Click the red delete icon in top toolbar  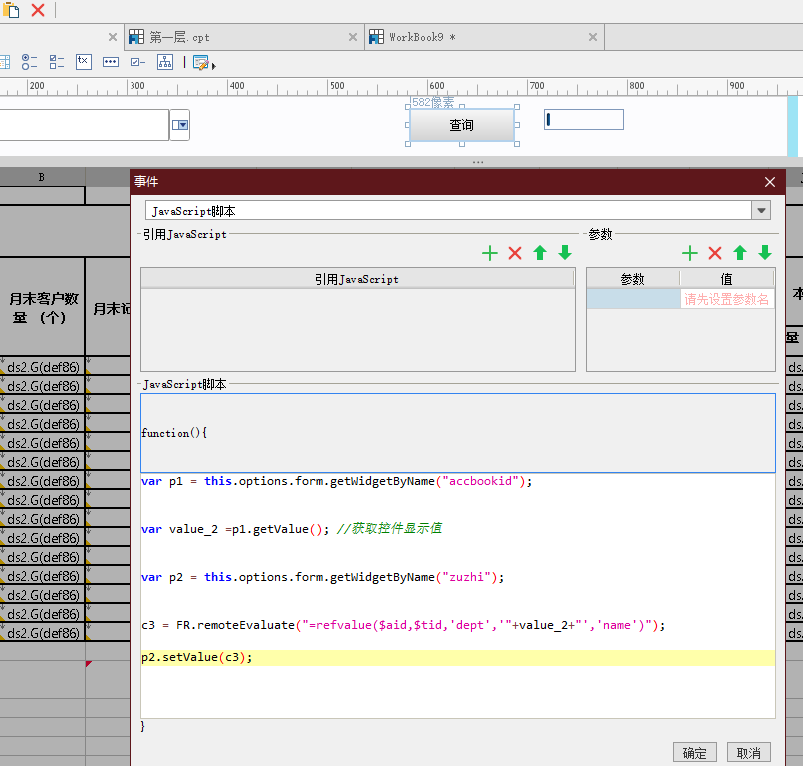(x=38, y=9)
